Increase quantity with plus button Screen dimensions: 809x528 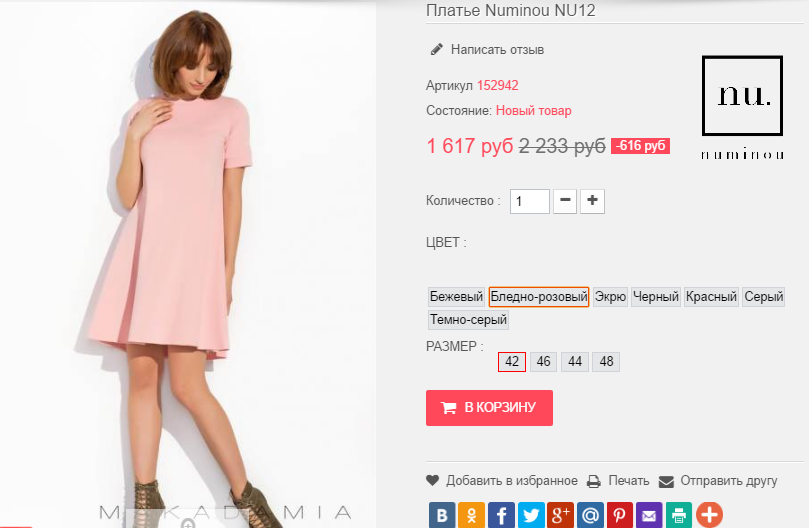tap(593, 201)
